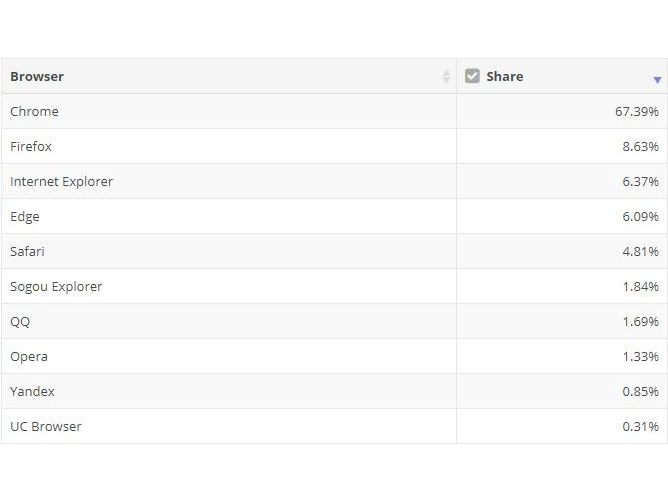Screen dimensions: 668x501
Task: Click the 0.31% share value
Action: pyautogui.click(x=640, y=427)
